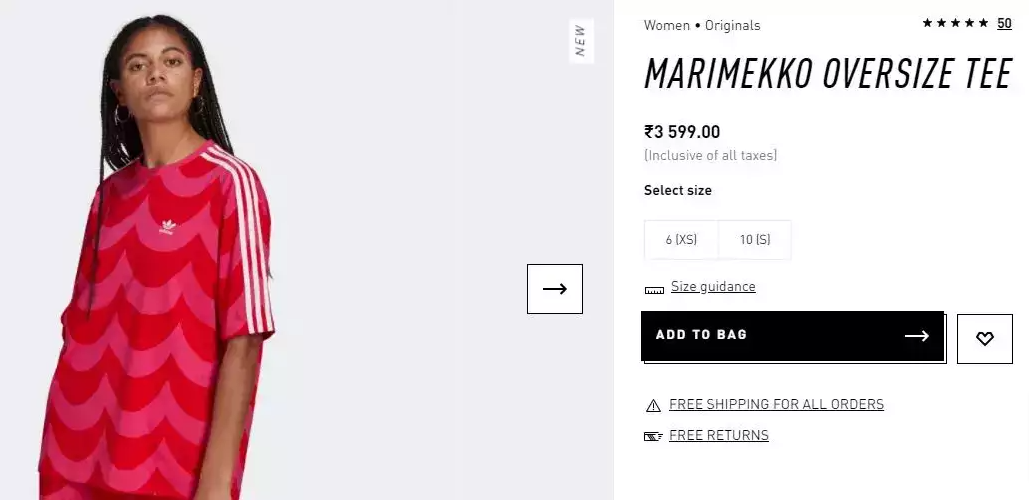Click the returns truck icon
Image resolution: width=1029 pixels, height=500 pixels.
coord(653,436)
